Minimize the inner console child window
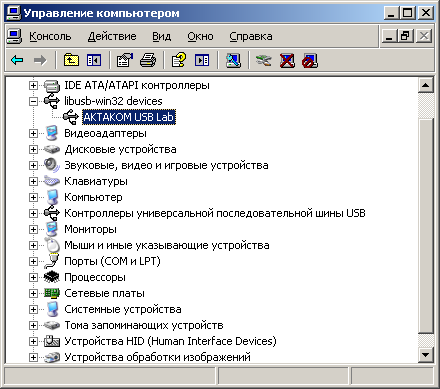Viewport: 440px width, 389px height. point(389,36)
